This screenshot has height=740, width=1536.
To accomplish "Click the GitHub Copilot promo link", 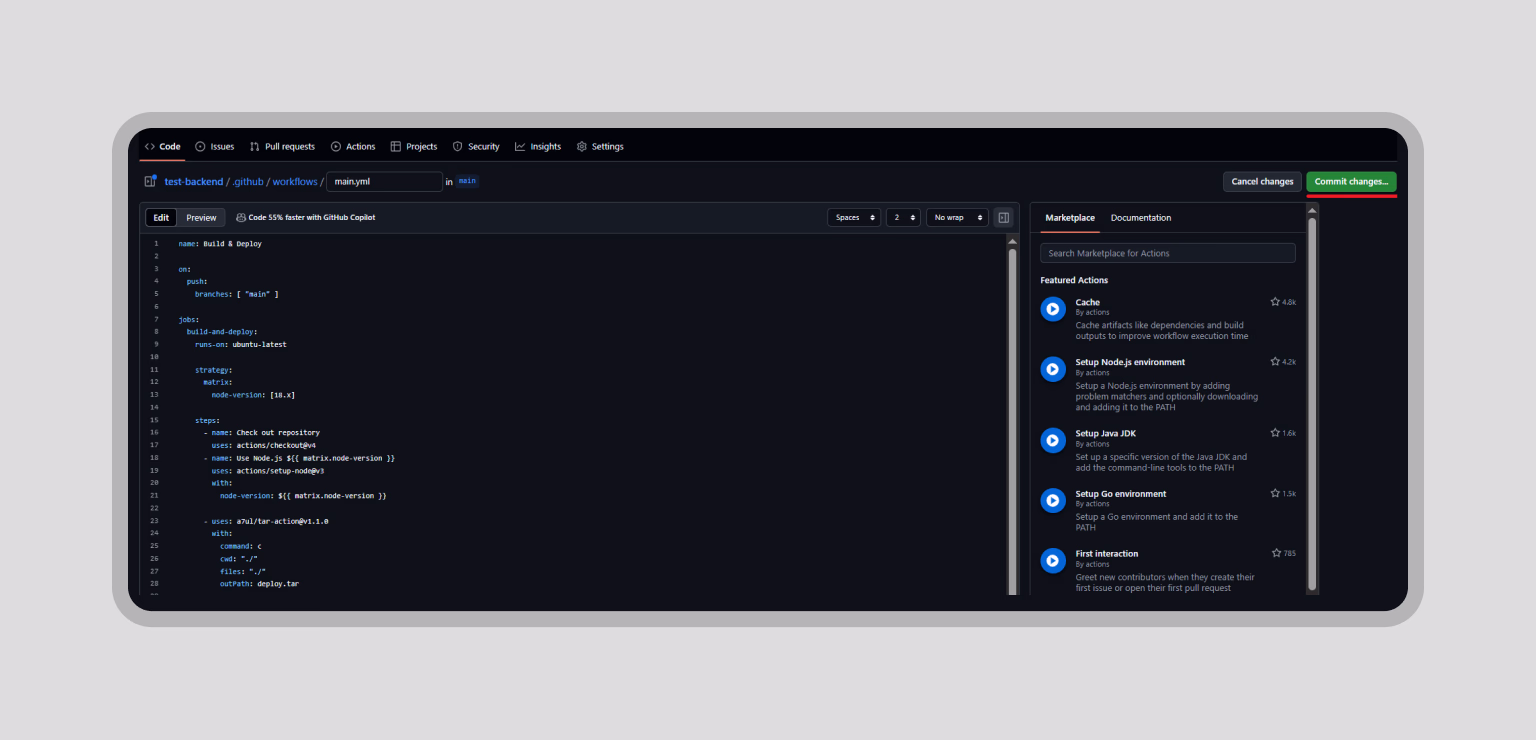I will [306, 217].
